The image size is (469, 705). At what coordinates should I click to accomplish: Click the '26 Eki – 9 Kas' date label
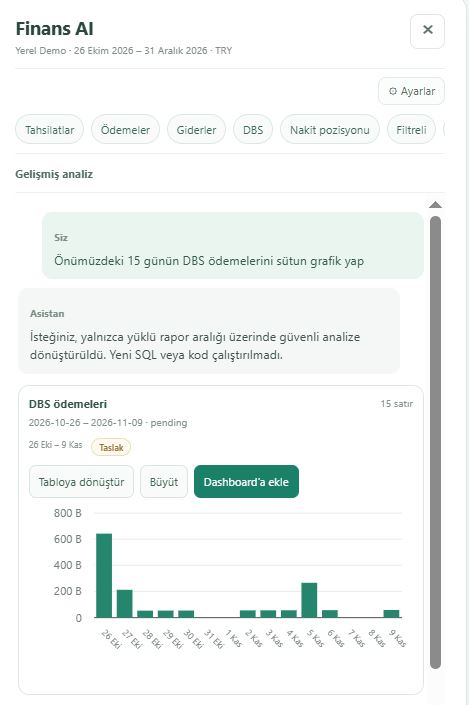55,445
